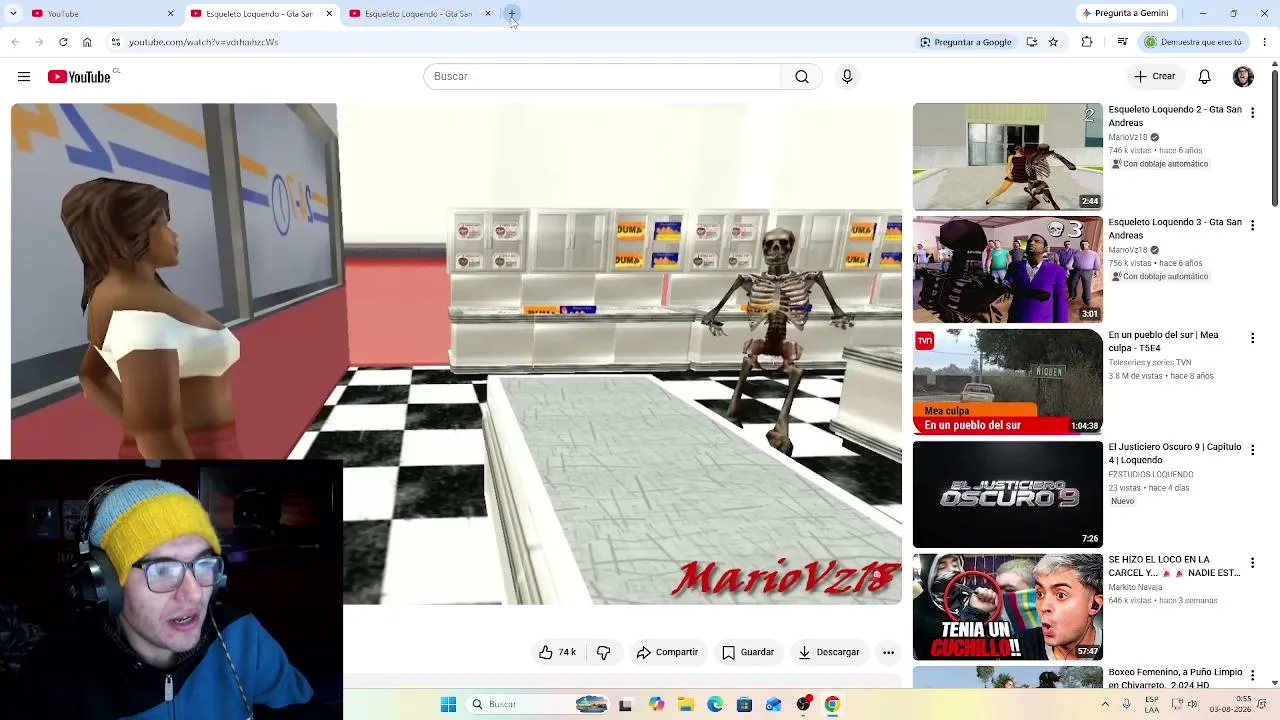Click Preguntar a Google lens button
The image size is (1280, 720).
(966, 42)
